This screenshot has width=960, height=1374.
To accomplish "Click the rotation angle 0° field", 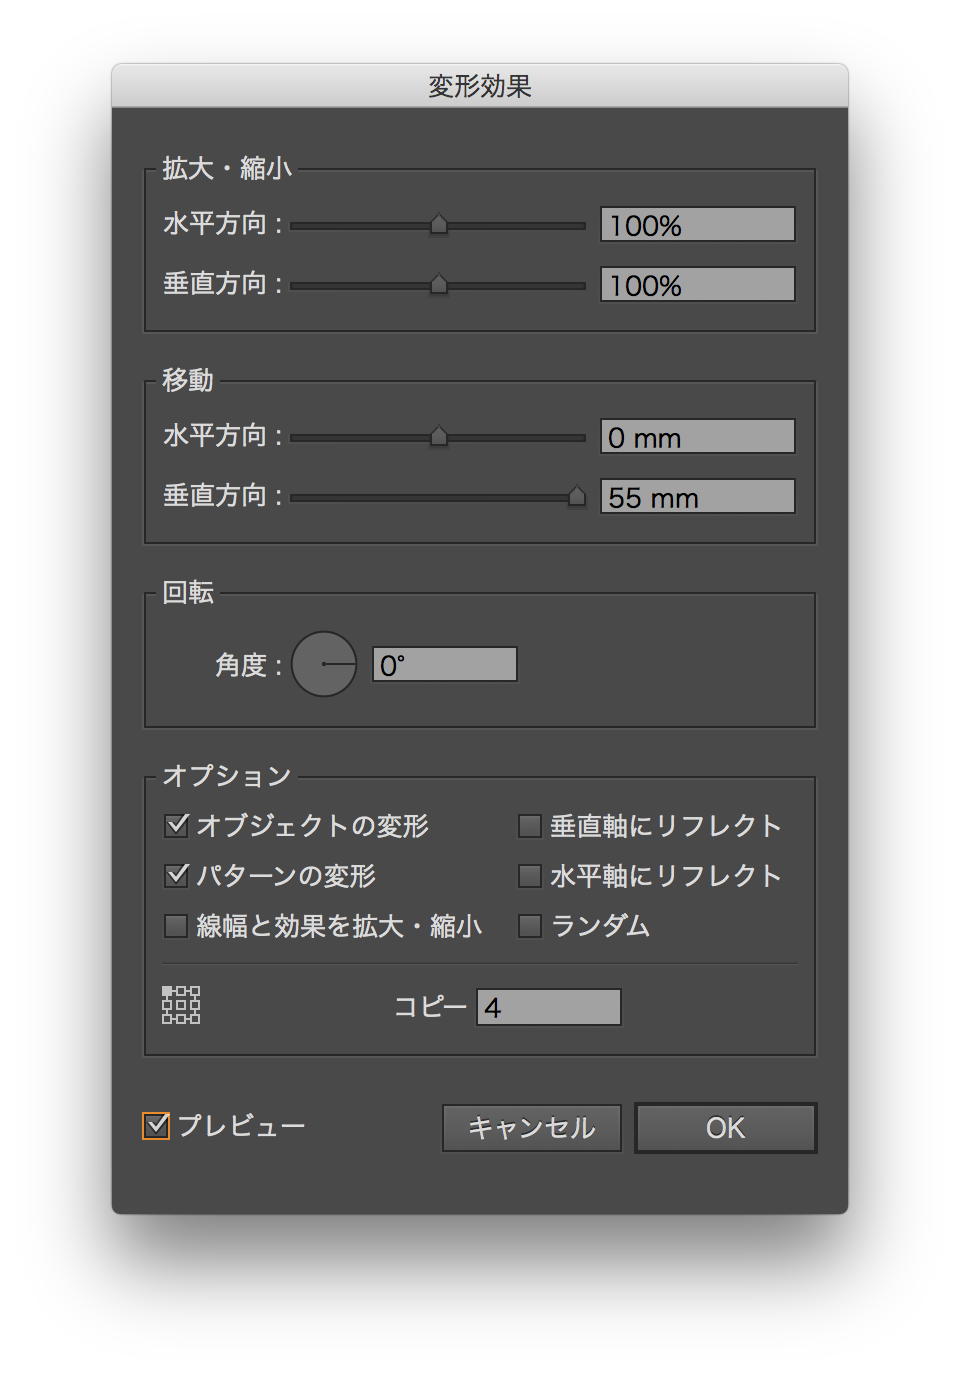I will (x=445, y=665).
